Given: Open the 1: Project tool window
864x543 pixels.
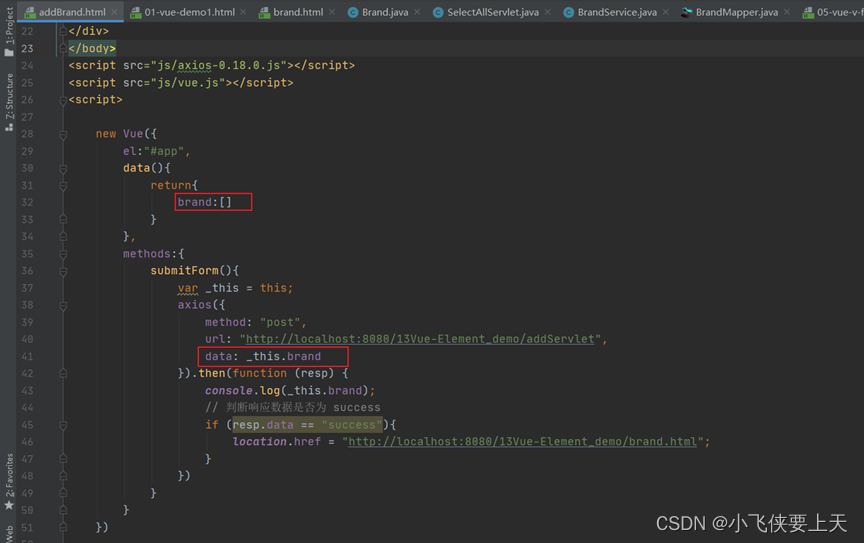Looking at the screenshot, I should [9, 25].
